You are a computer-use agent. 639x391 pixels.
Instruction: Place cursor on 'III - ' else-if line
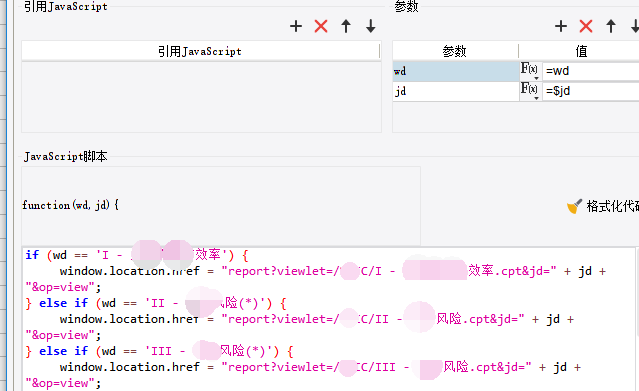coord(159,351)
